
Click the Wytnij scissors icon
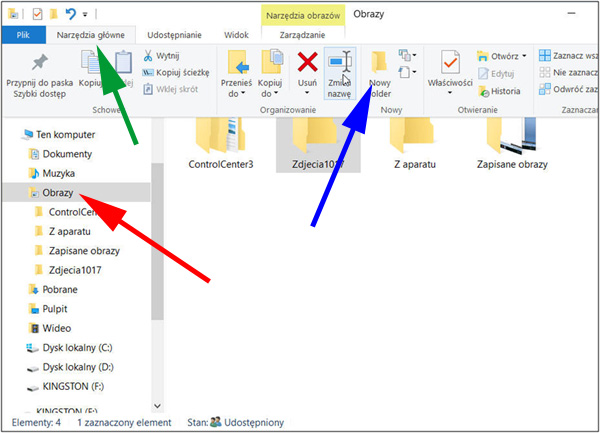click(x=148, y=56)
